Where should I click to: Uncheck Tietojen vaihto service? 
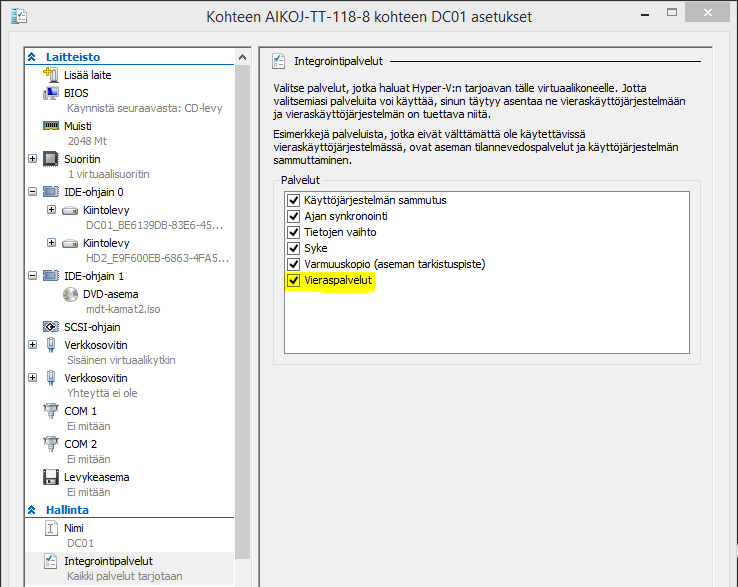click(294, 232)
